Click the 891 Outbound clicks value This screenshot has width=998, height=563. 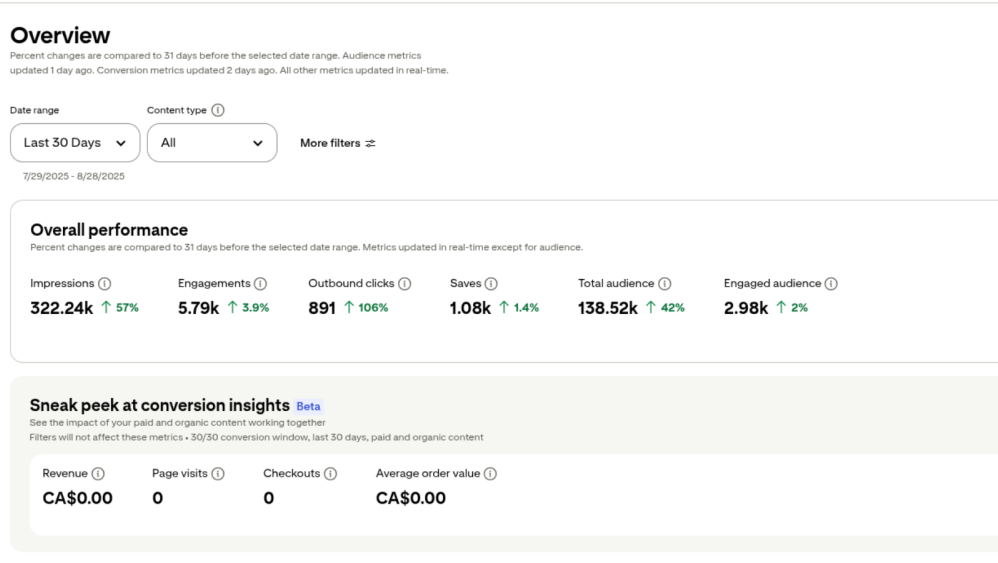pos(324,308)
